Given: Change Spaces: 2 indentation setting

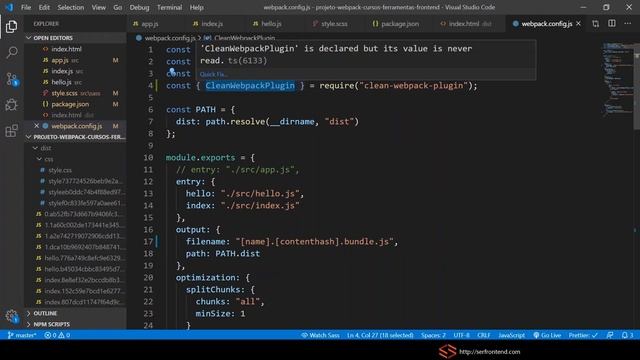Looking at the screenshot, I should click(x=433, y=335).
